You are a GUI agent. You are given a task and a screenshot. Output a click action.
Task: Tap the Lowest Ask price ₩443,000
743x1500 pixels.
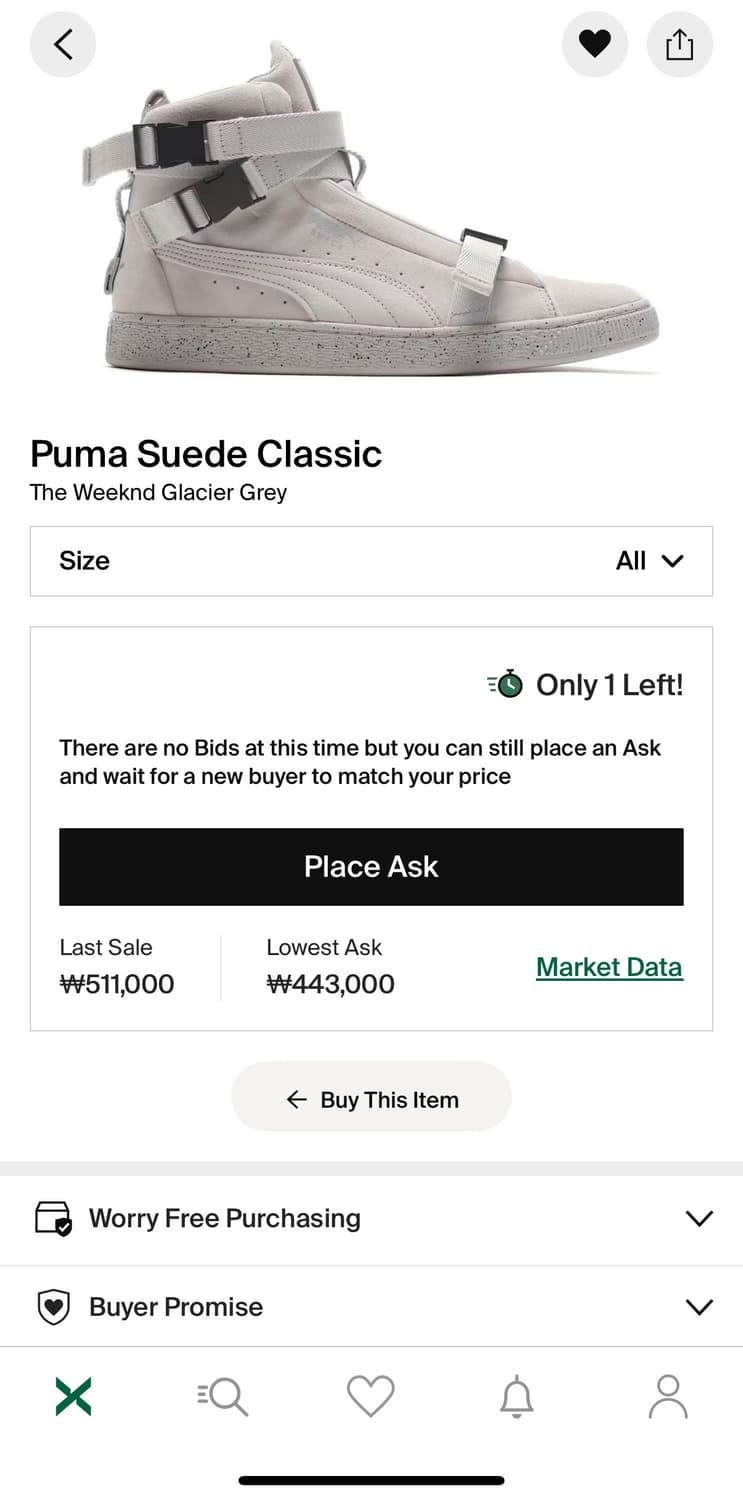click(x=331, y=984)
